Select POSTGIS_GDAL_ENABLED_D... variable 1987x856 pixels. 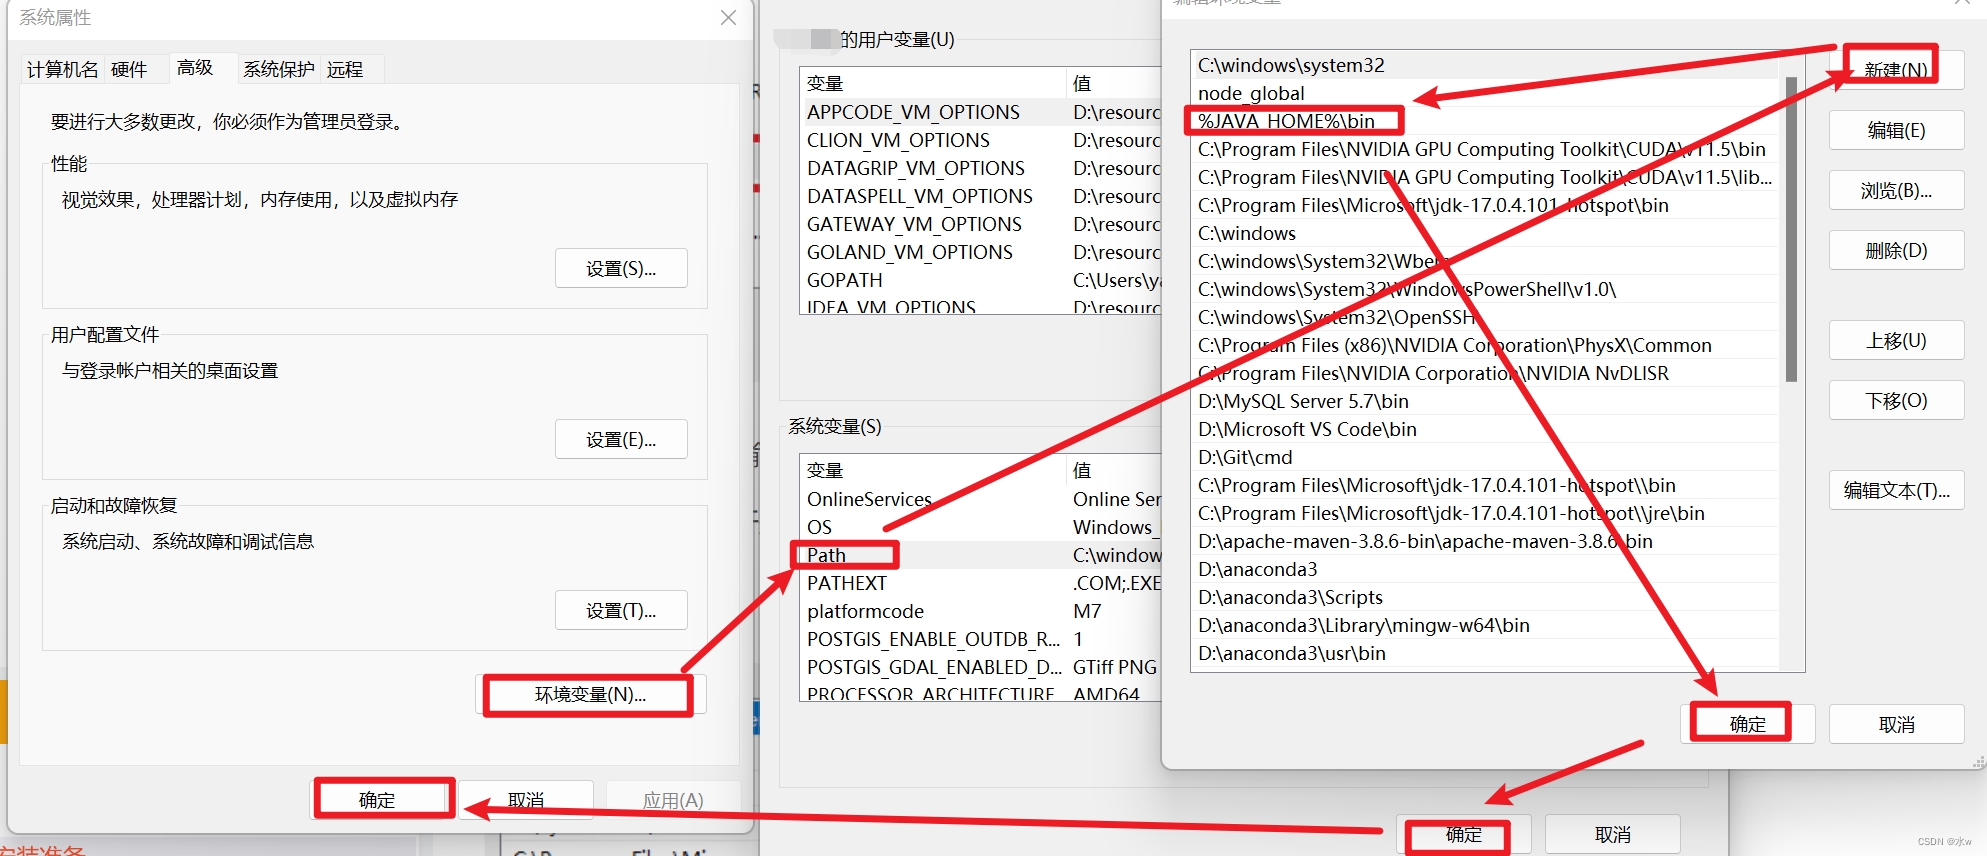[980, 667]
